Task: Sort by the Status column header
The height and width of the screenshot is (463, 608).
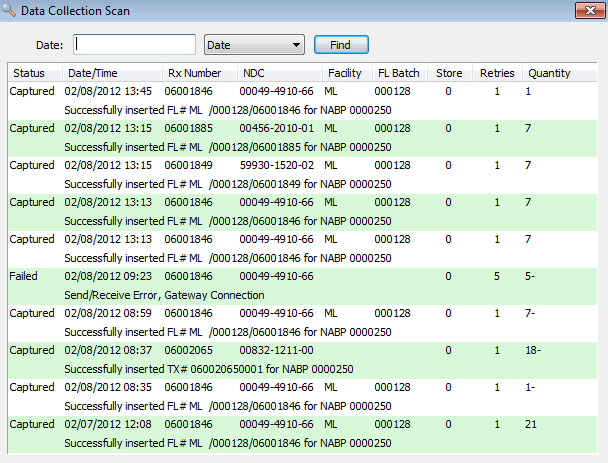Action: click(x=29, y=73)
